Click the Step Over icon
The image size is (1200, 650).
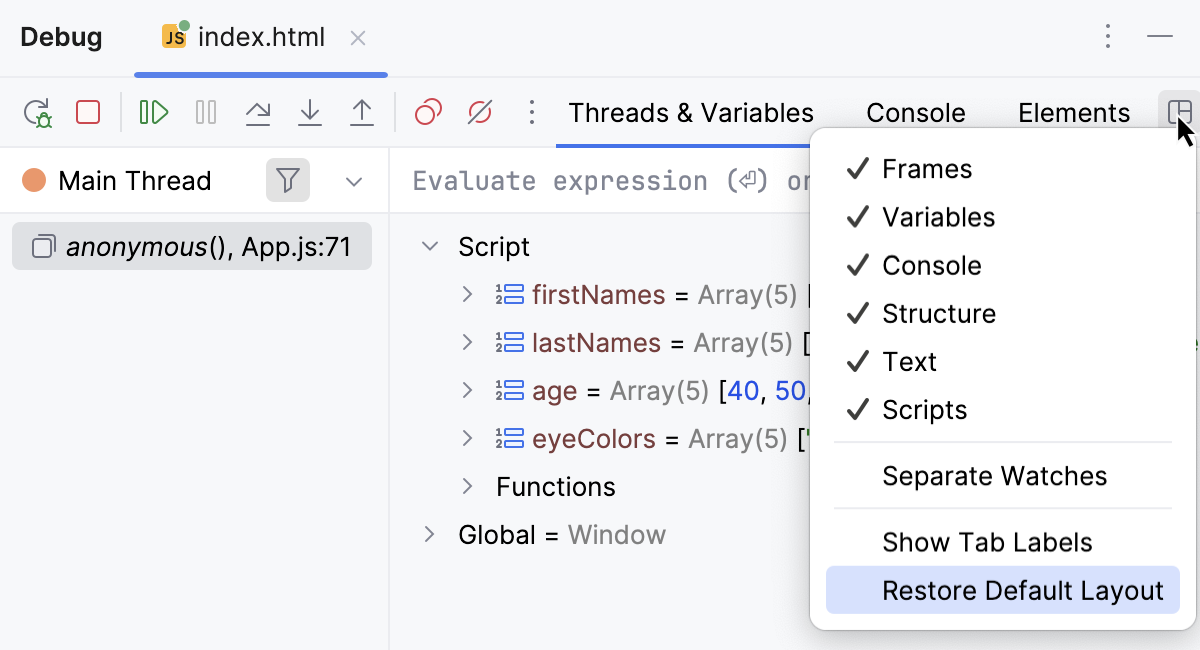click(x=258, y=113)
